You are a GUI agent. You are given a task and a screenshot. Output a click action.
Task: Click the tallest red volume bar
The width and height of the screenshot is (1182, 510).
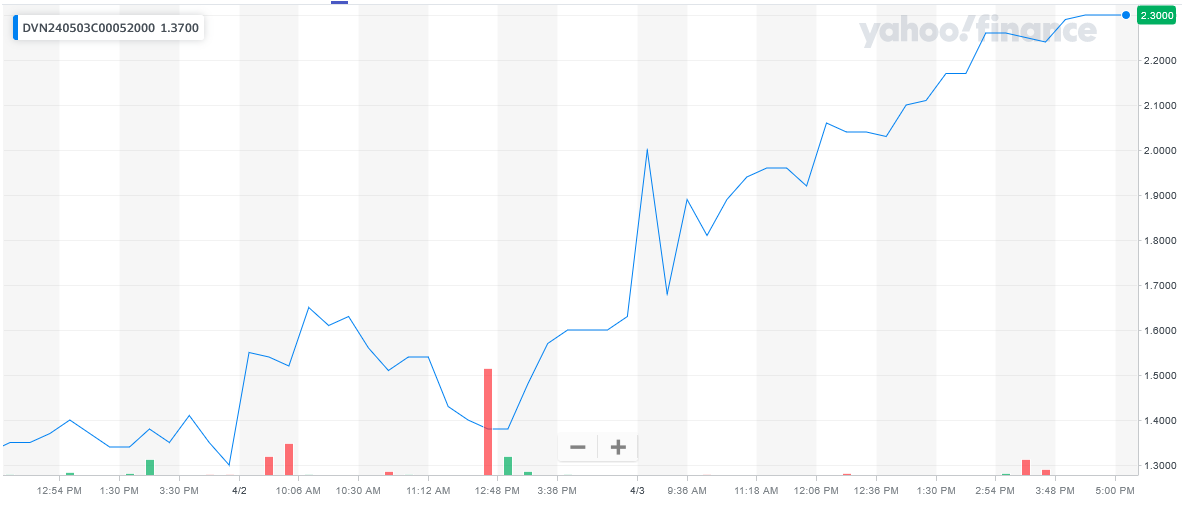pyautogui.click(x=488, y=421)
